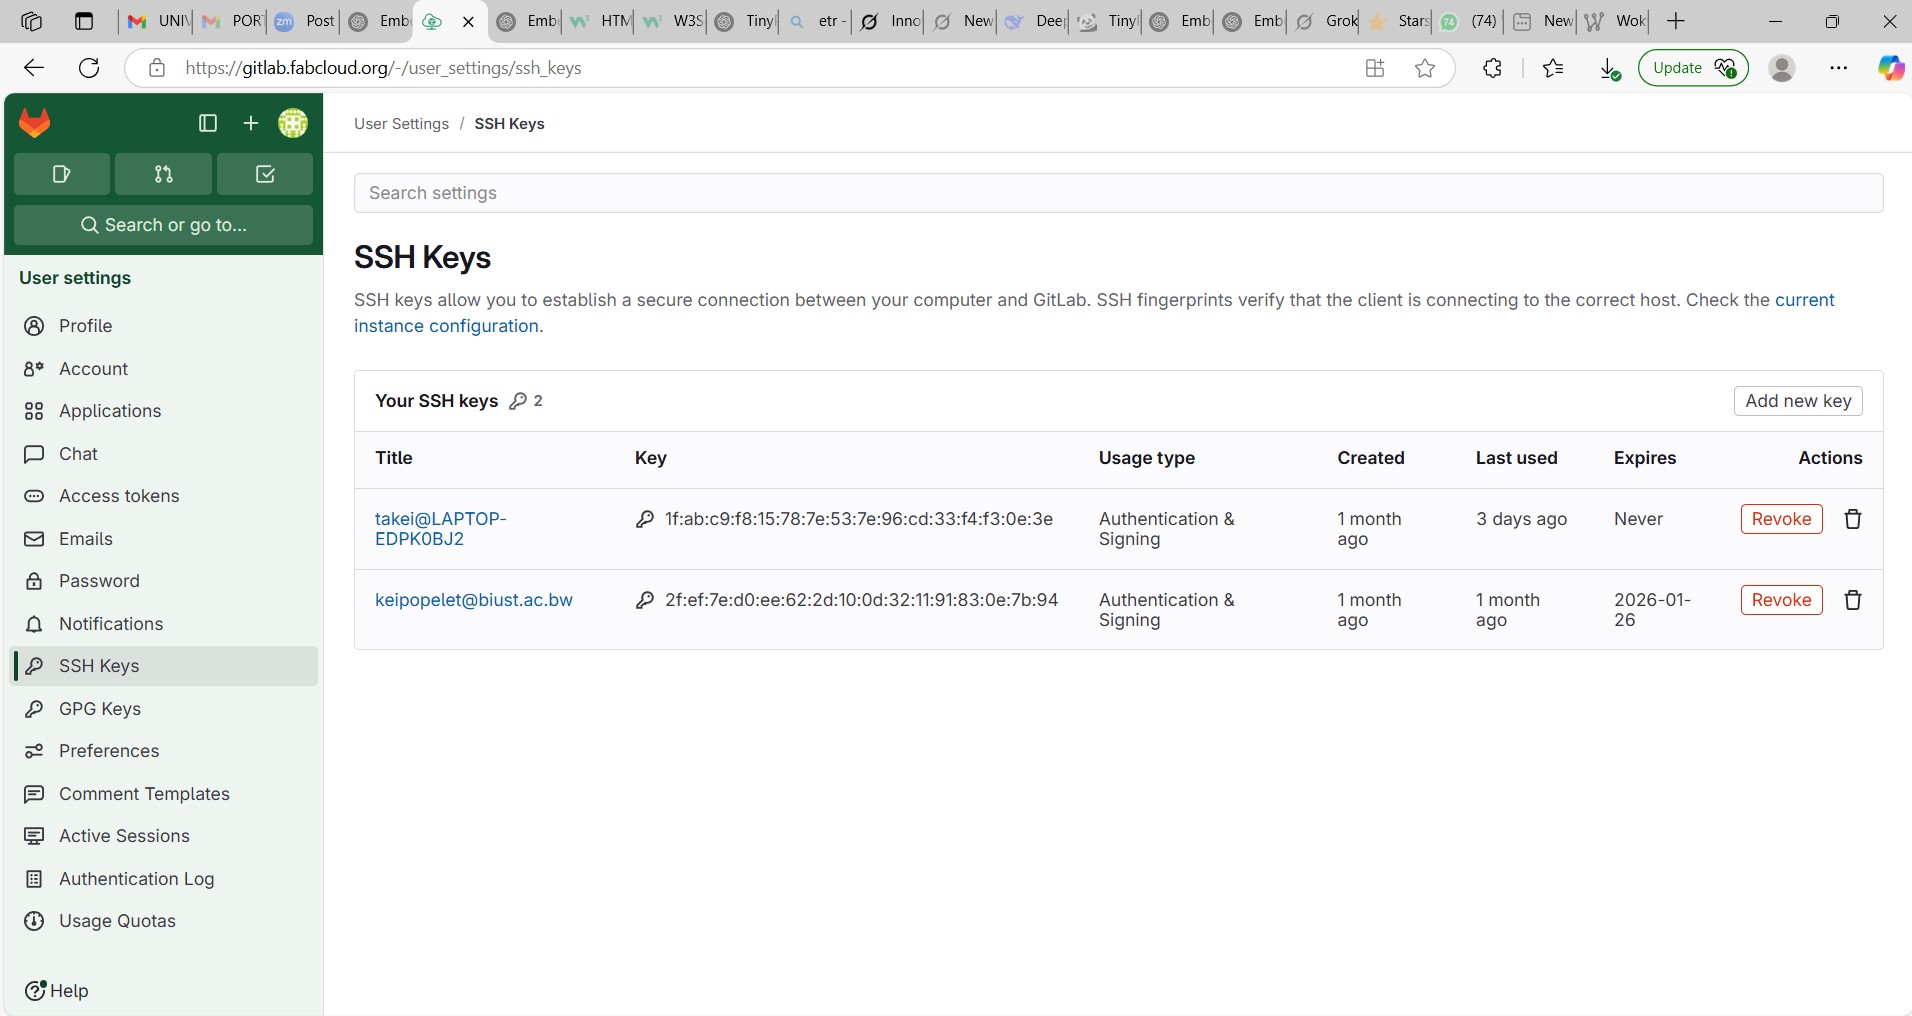Image resolution: width=1912 pixels, height=1016 pixels.
Task: Click expiry date 2026-01-26
Action: click(x=1652, y=610)
